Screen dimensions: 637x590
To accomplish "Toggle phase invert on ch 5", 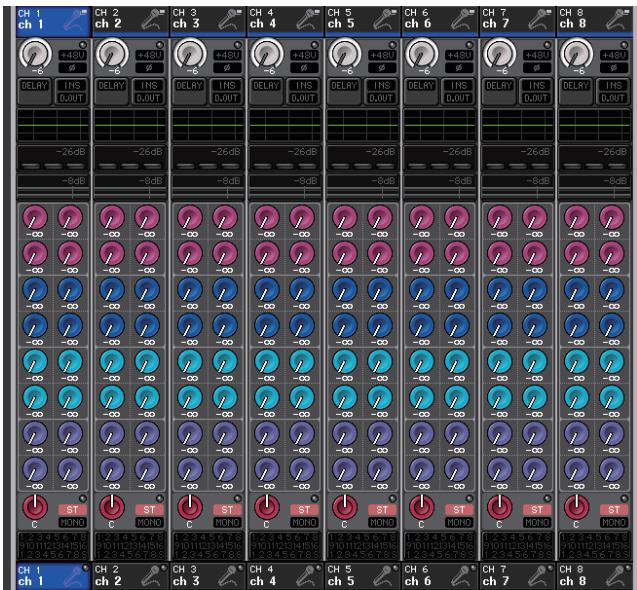I will point(382,67).
